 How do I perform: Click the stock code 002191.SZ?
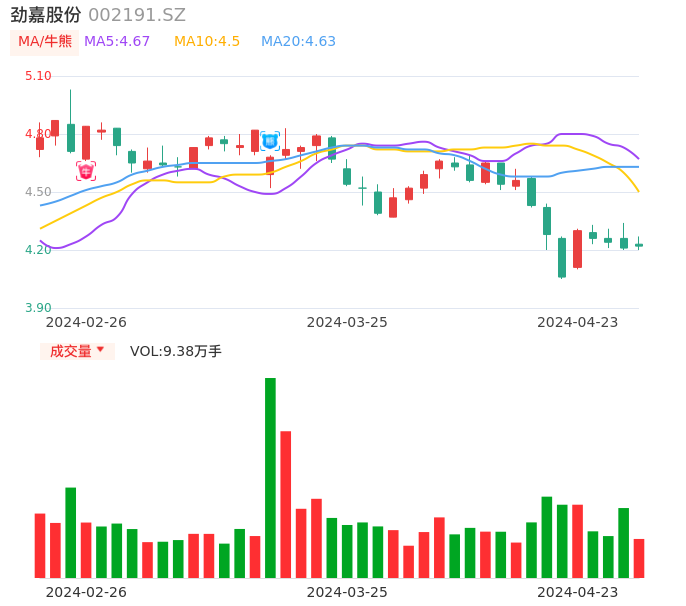137,15
